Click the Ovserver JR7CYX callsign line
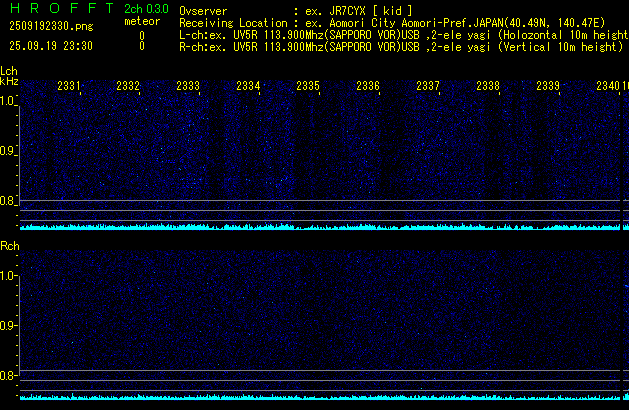This screenshot has height=410, width=629. point(295,10)
